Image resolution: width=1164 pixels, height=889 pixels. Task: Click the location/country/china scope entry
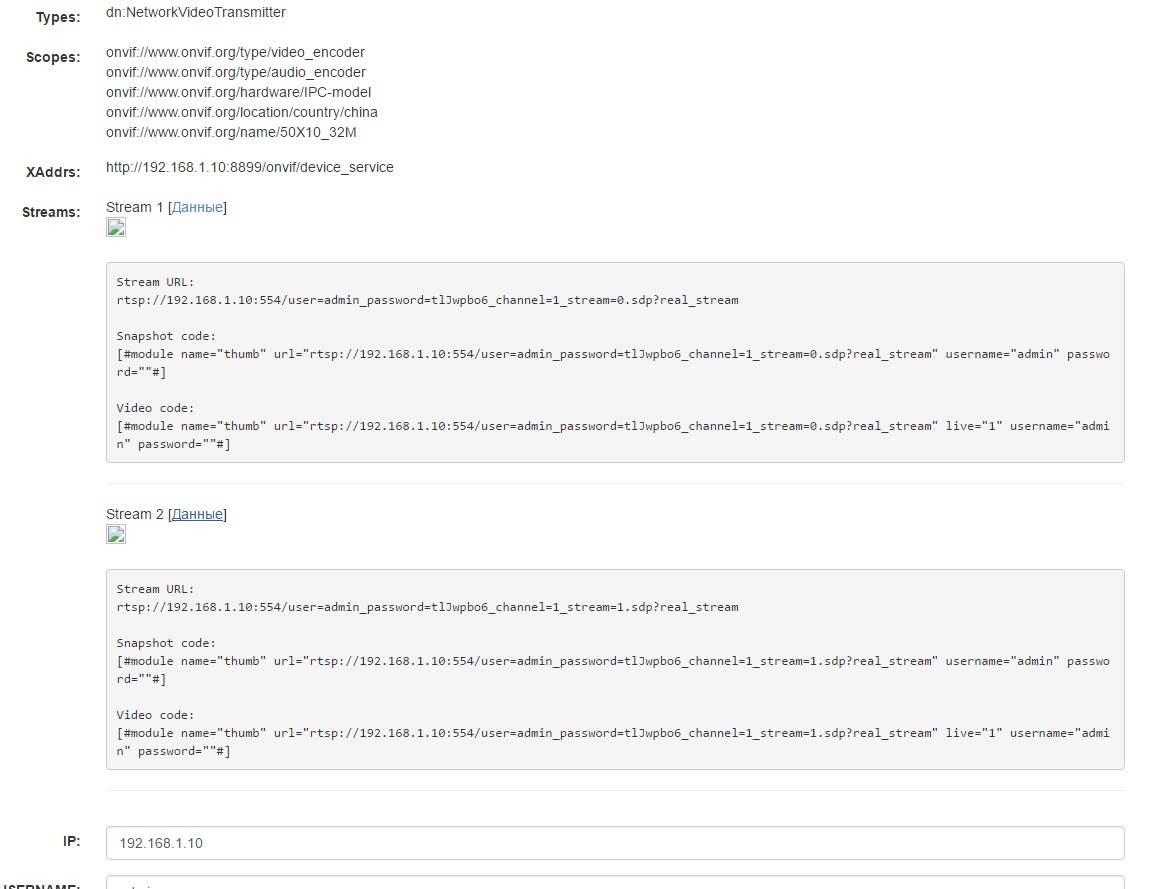241,112
